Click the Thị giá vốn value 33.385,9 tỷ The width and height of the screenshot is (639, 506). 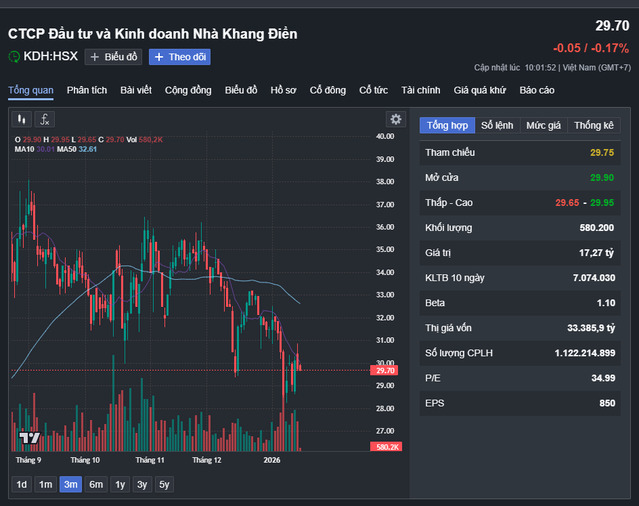click(x=591, y=328)
